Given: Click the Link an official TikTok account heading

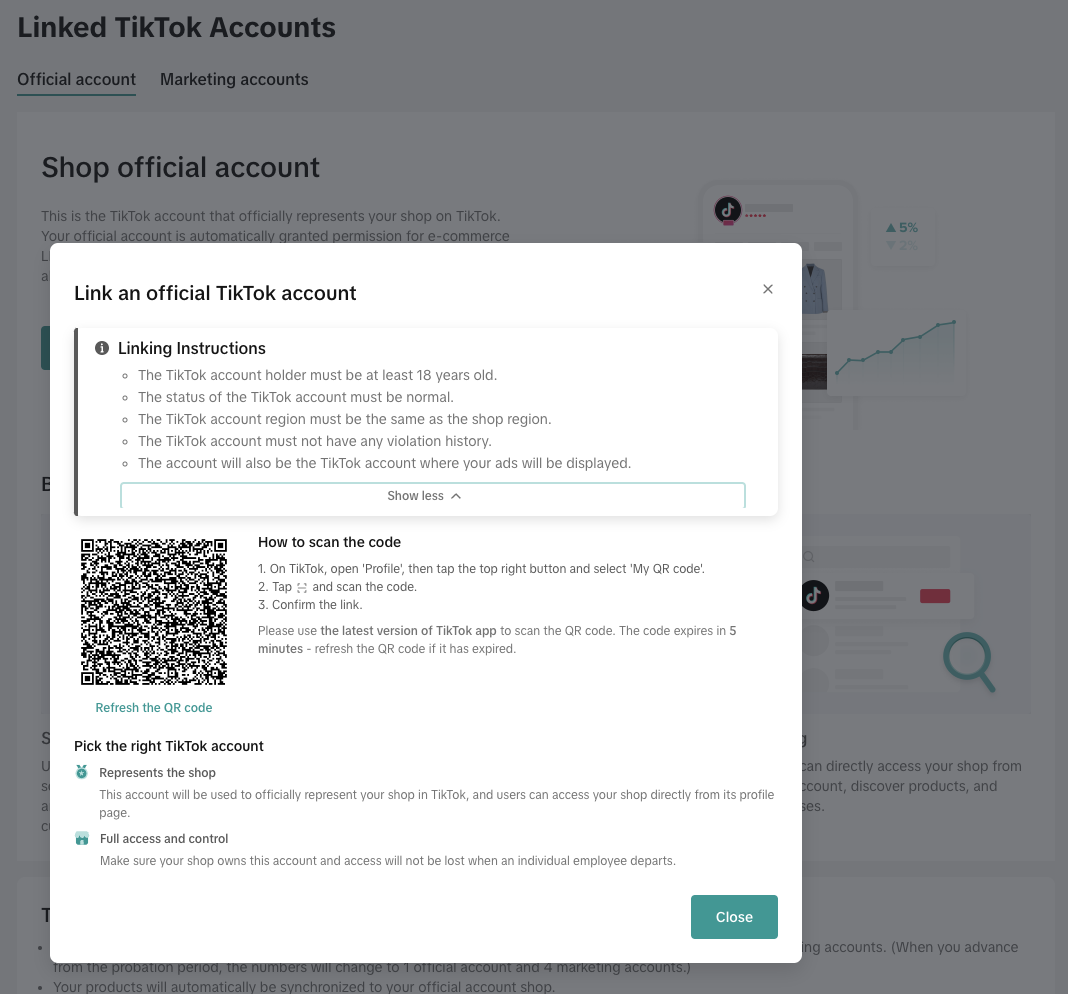Looking at the screenshot, I should 215,293.
